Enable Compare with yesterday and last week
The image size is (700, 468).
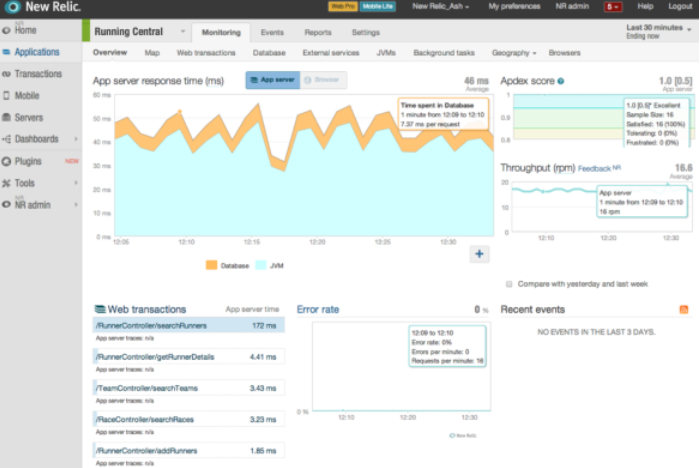[509, 284]
